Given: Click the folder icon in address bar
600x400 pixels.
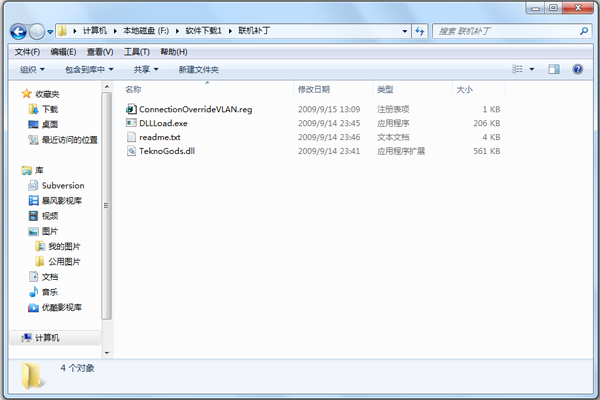Looking at the screenshot, I should [62, 31].
